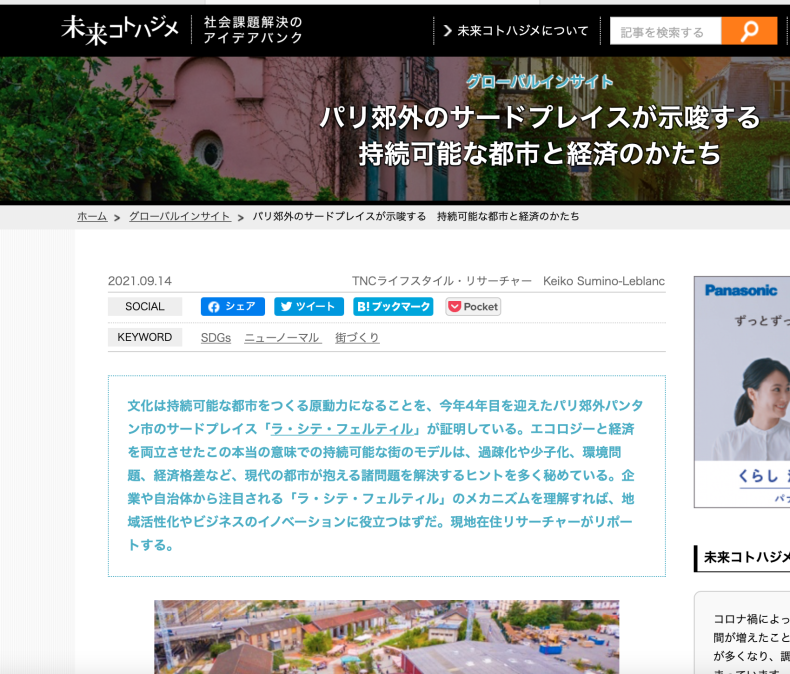This screenshot has width=790, height=674.
Task: Click the Panasonic advertisement banner
Action: pos(742,391)
